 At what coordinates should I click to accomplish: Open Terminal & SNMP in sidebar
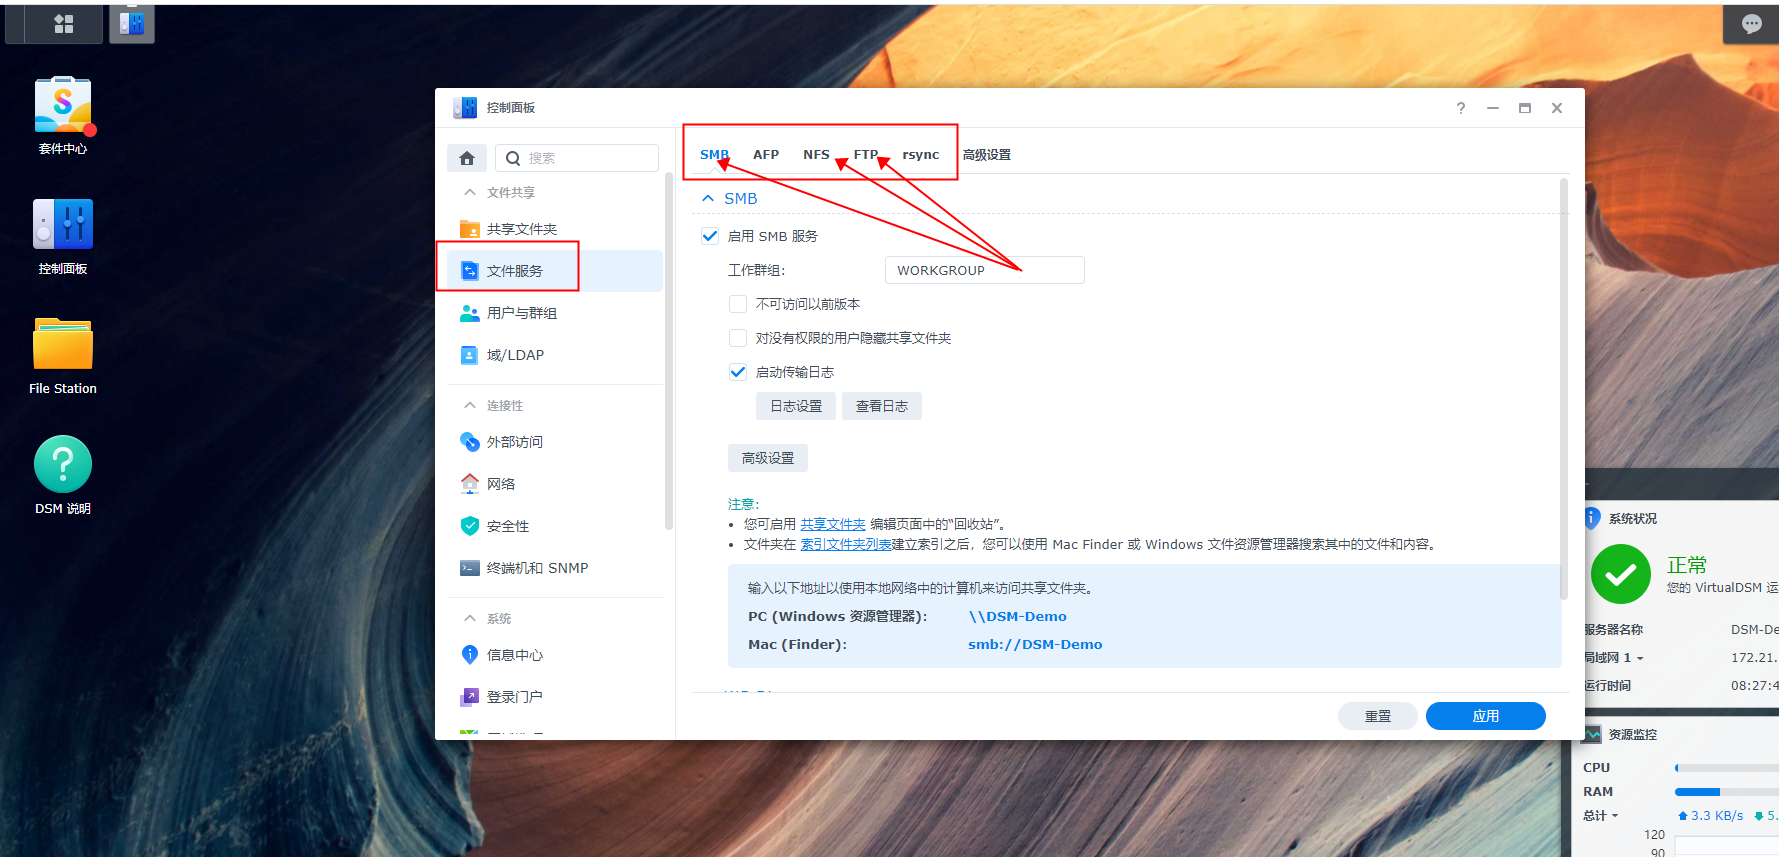point(554,568)
